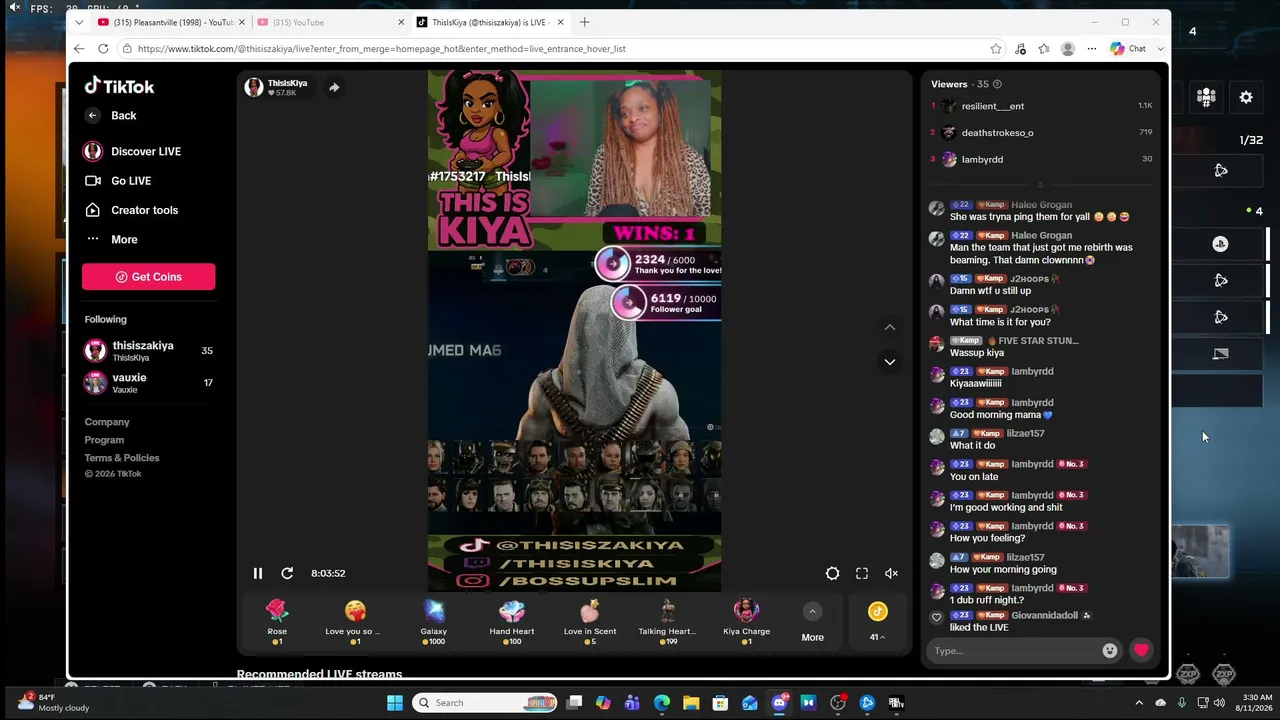This screenshot has width=1280, height=720.
Task: Open Microsoft Edge from the taskbar
Action: click(x=662, y=702)
